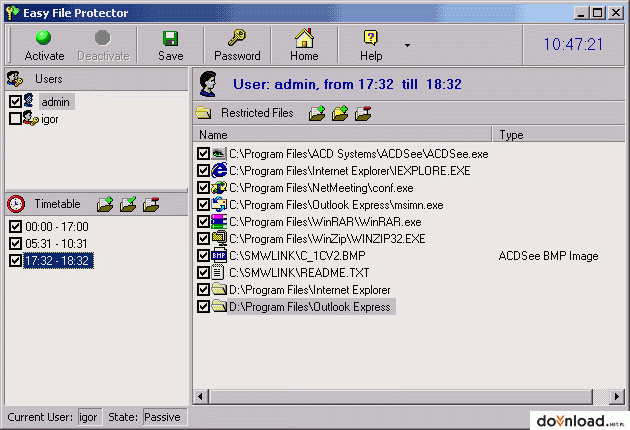
Task: Uncheck the C_1CV2.BMP restriction checkbox
Action: pos(203,255)
